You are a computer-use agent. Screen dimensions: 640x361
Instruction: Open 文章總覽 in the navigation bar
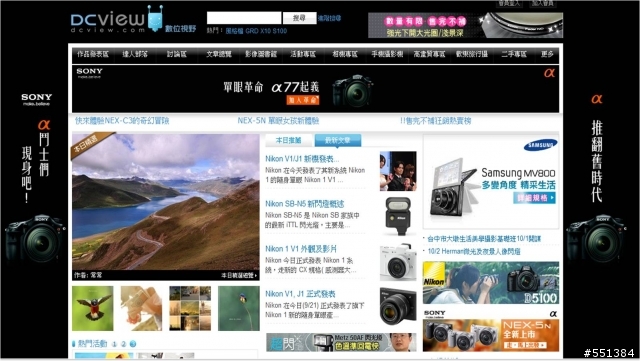coord(219,54)
